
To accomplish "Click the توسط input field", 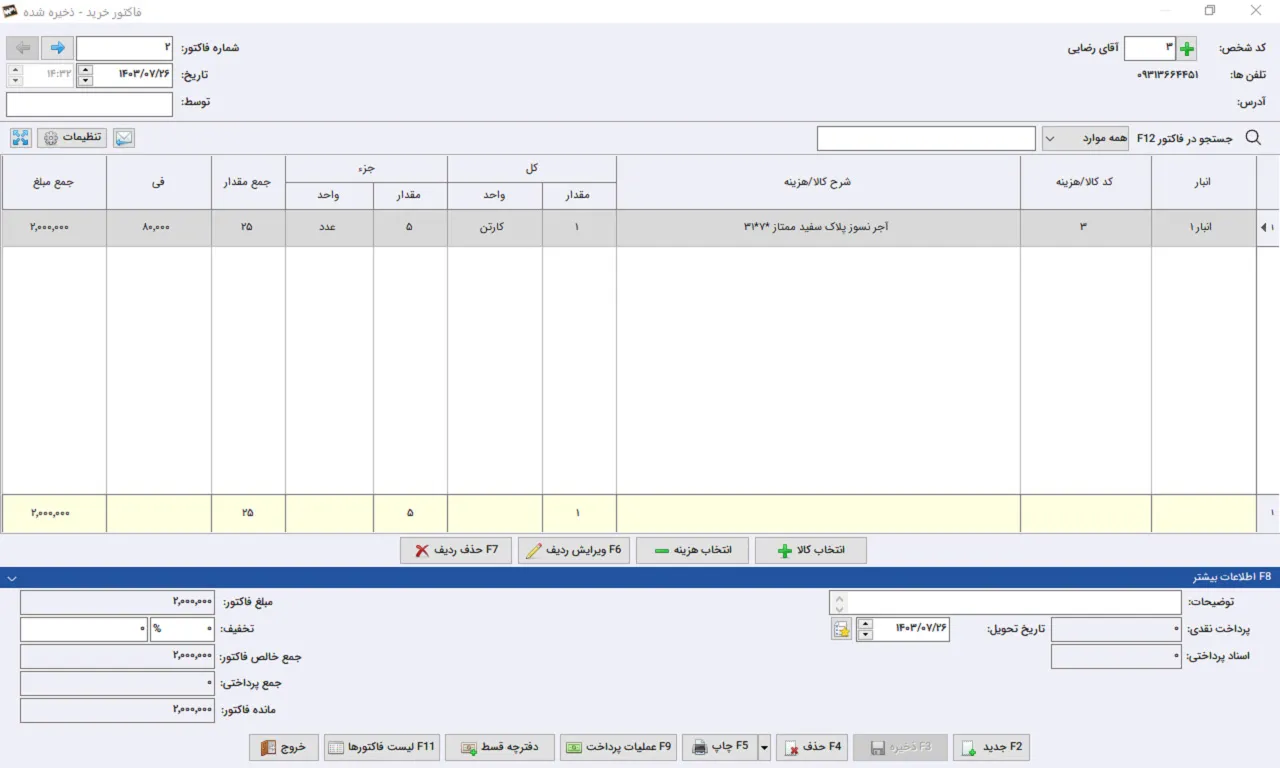I will click(89, 103).
